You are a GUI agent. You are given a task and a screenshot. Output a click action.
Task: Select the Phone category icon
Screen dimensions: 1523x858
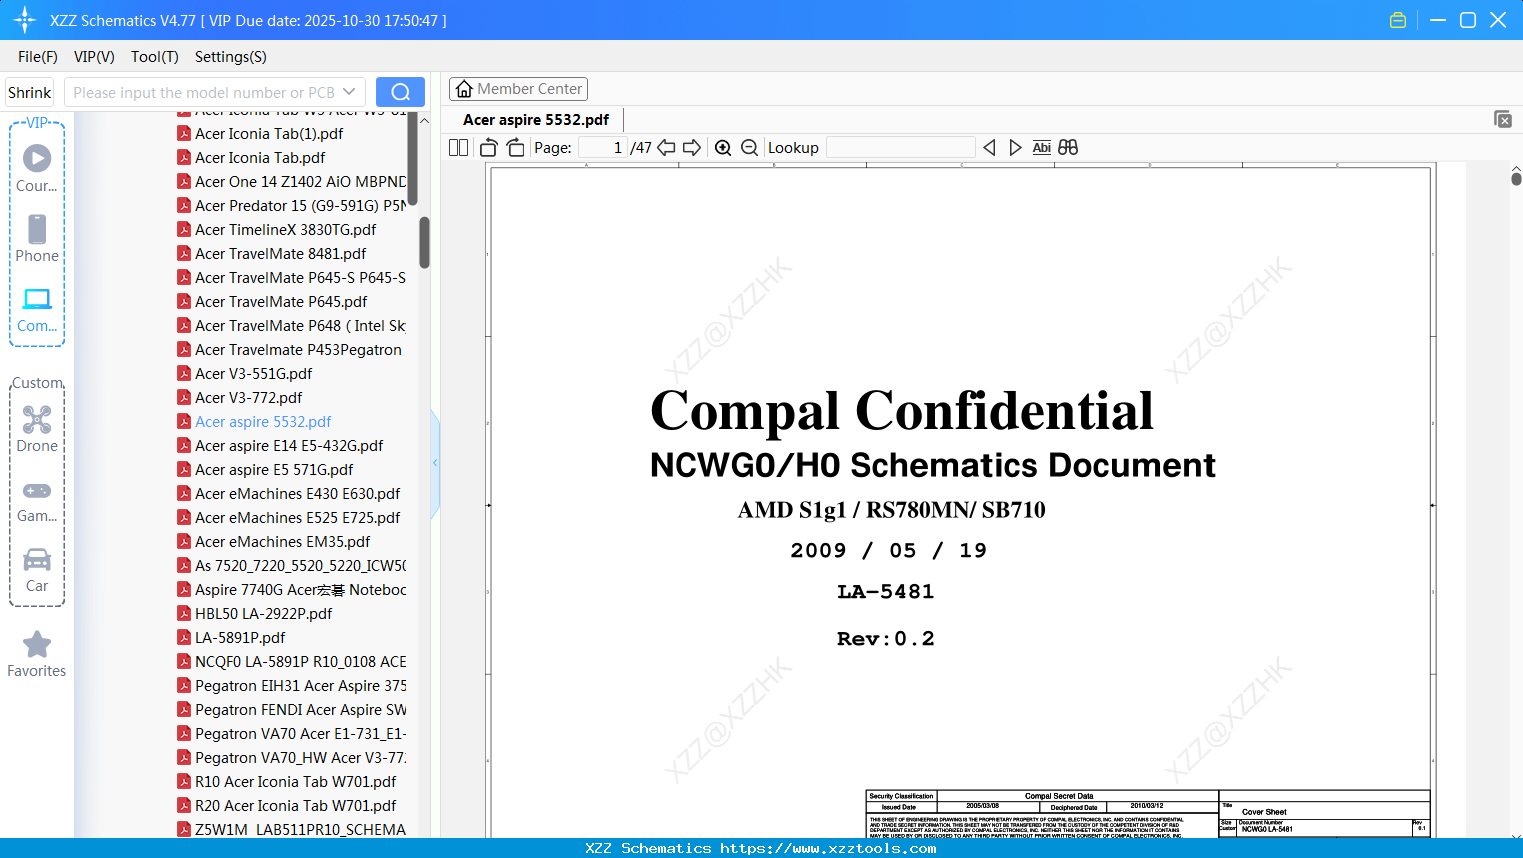[x=37, y=238]
